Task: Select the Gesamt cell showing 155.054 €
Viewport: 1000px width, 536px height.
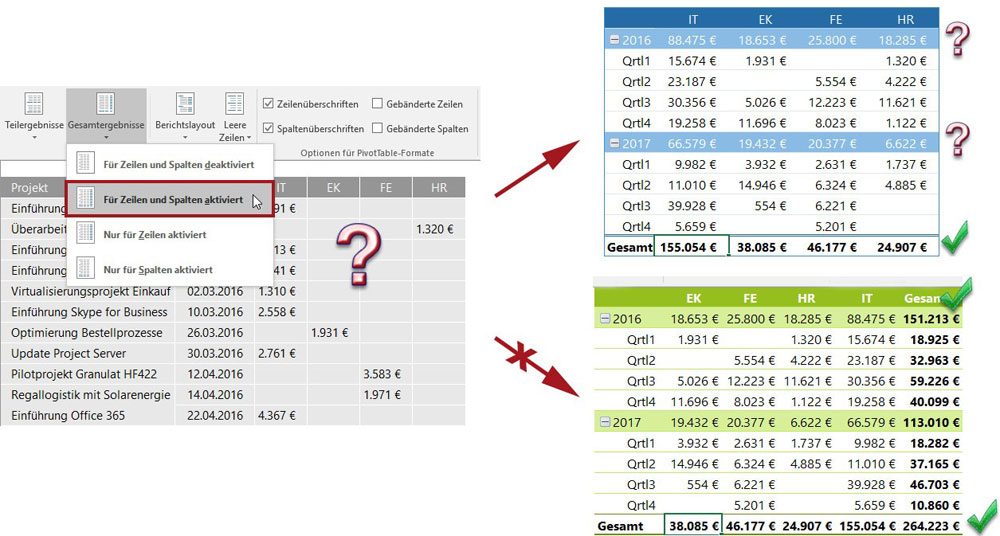Action: [690, 246]
